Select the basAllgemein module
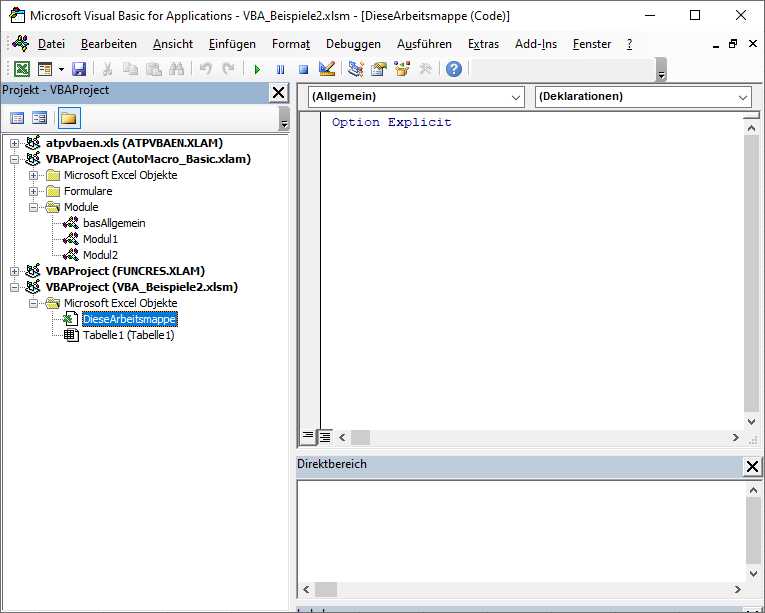The height and width of the screenshot is (613, 765). coord(114,223)
